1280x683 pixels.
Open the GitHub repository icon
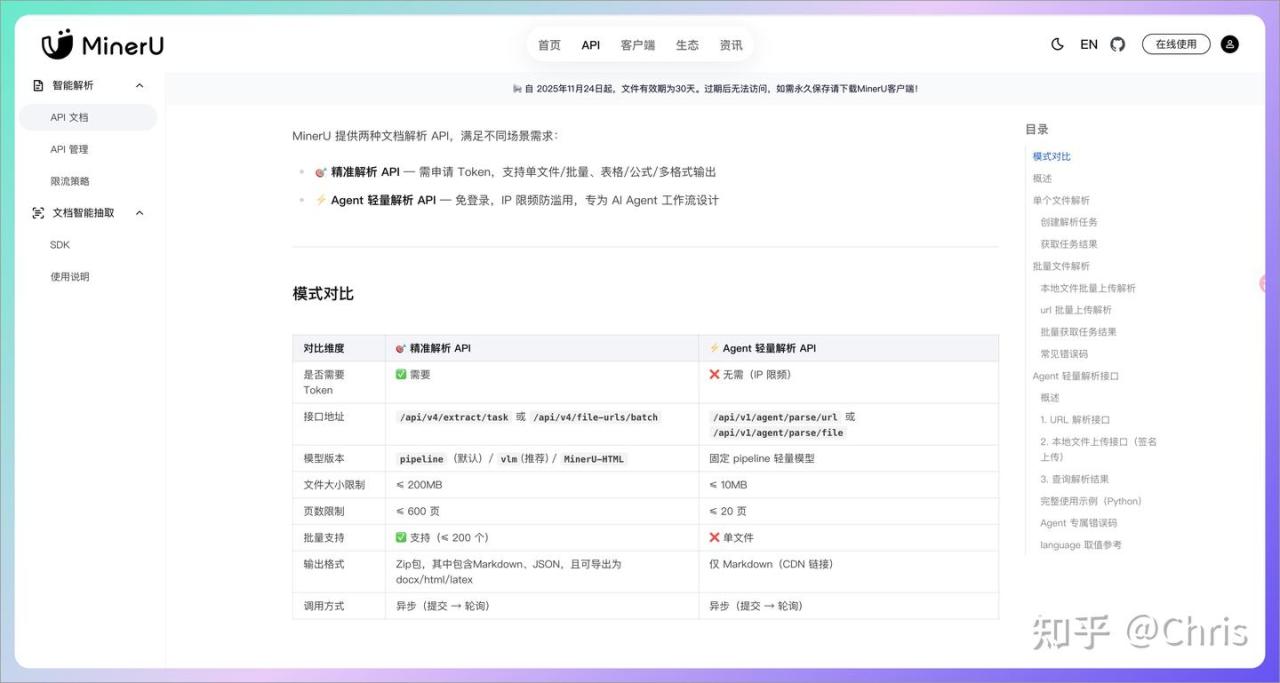tap(1118, 45)
